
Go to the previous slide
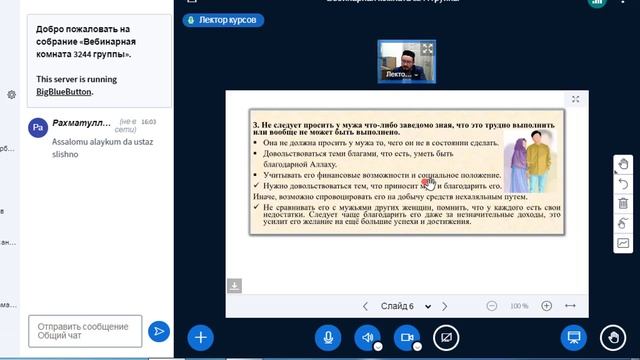coord(365,306)
